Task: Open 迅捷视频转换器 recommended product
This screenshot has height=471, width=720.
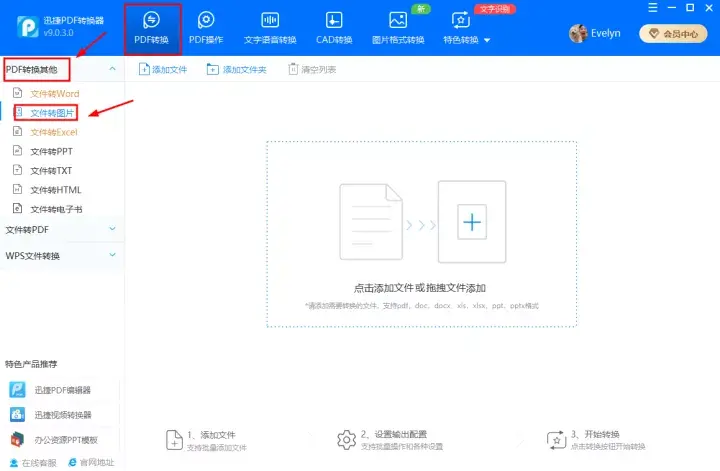Action: (x=62, y=415)
